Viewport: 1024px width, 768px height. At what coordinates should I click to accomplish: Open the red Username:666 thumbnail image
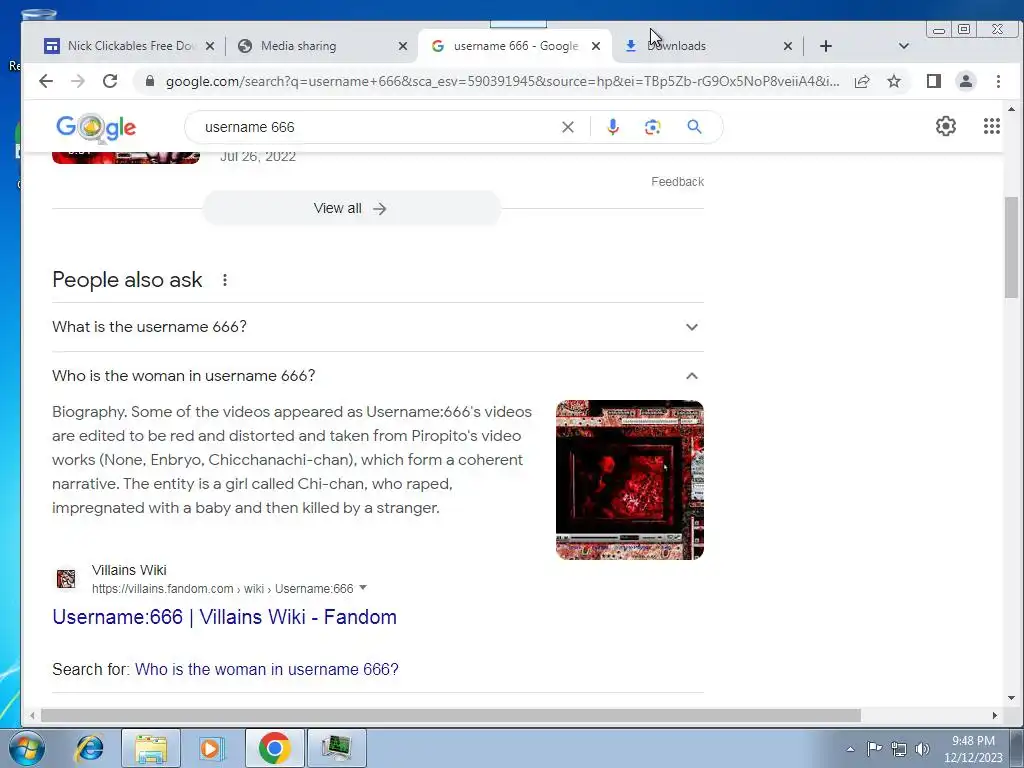tap(630, 480)
